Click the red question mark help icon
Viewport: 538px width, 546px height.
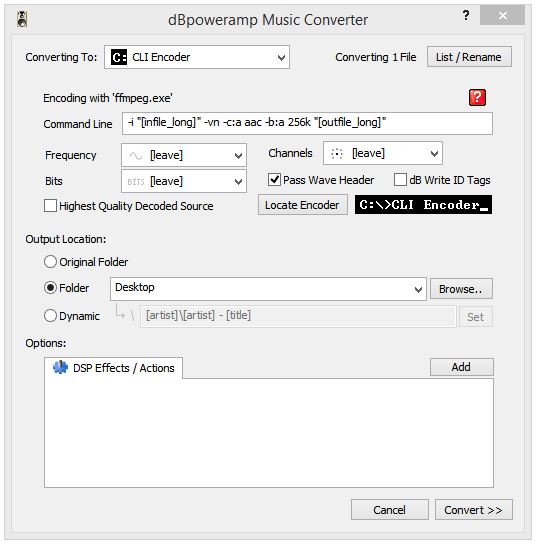pos(477,97)
